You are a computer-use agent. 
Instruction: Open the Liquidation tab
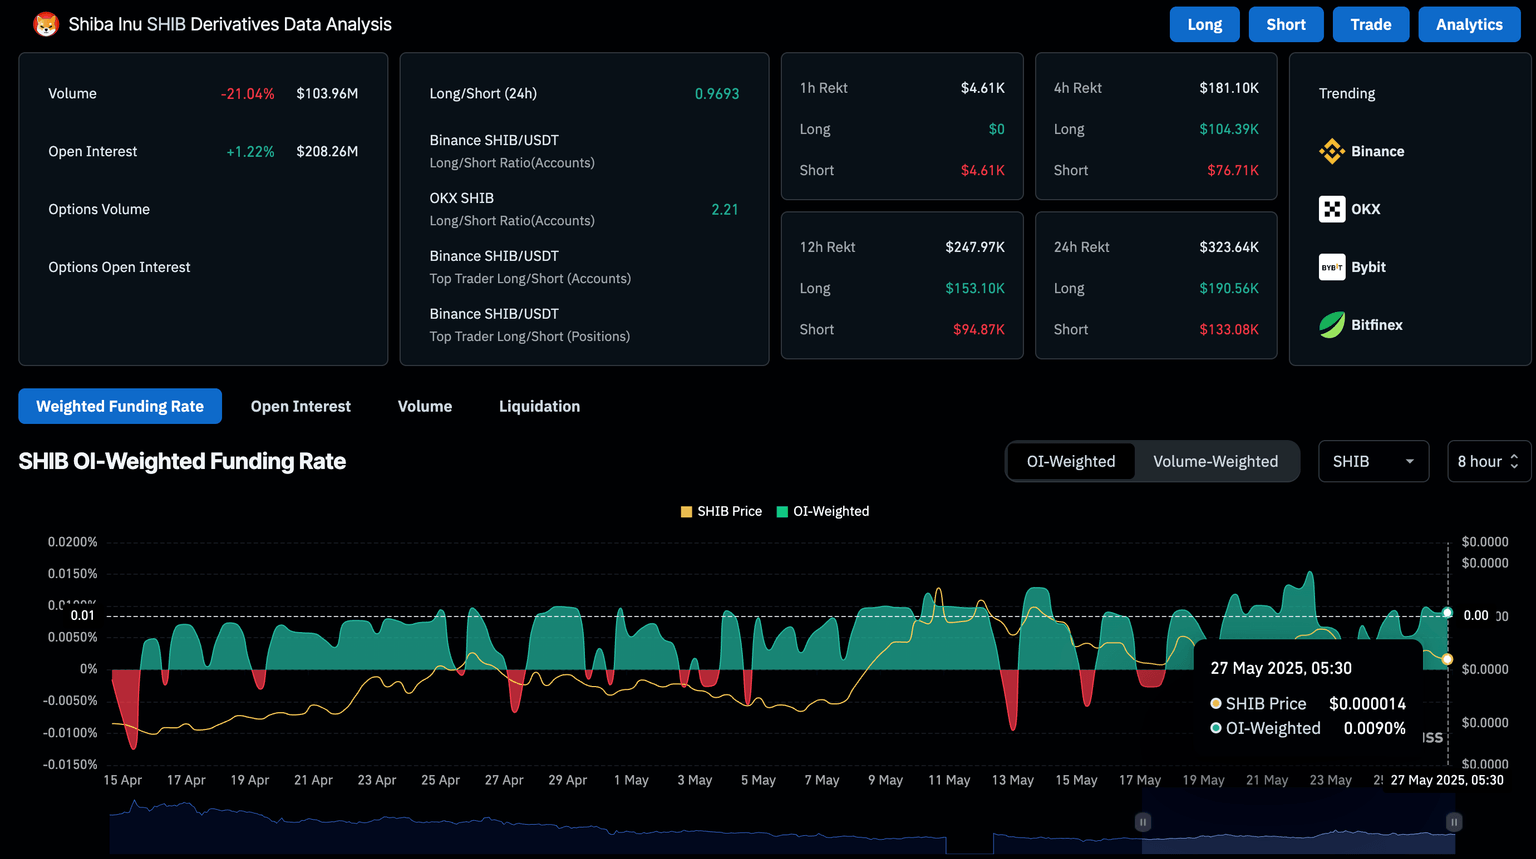pos(539,406)
